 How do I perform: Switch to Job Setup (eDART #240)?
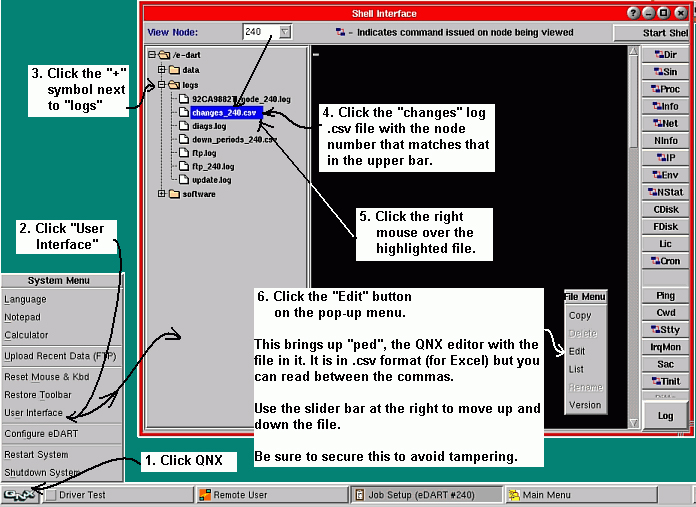point(427,495)
